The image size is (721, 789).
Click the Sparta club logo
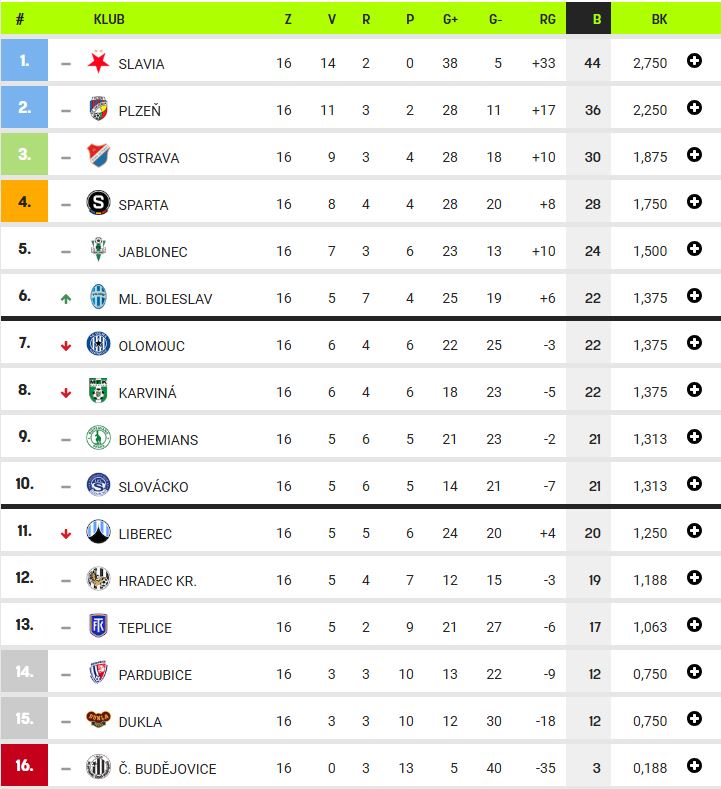(98, 202)
